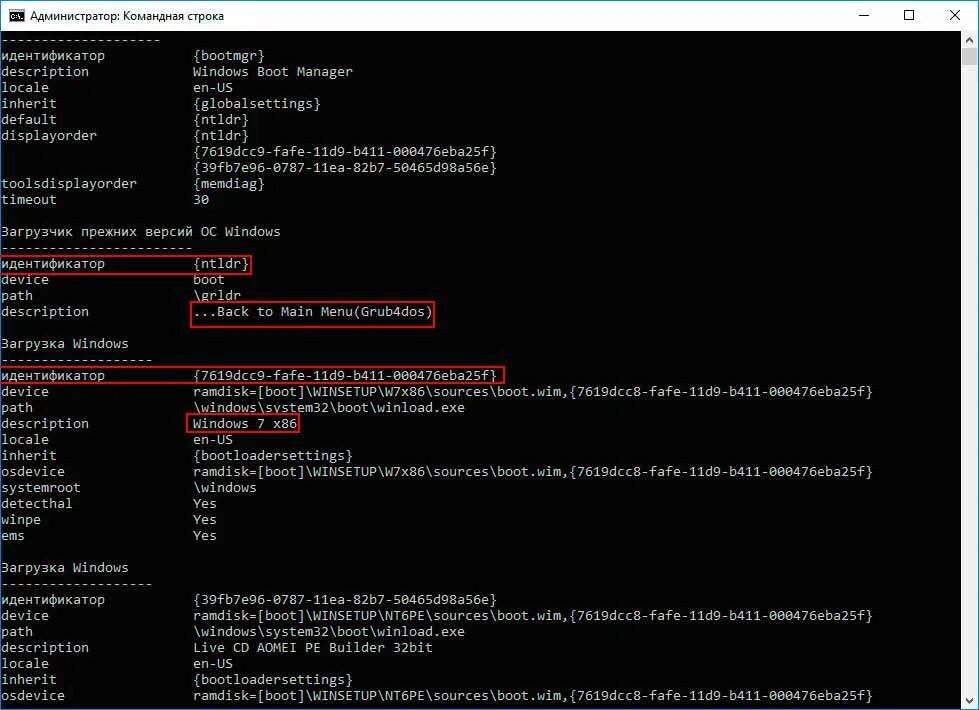Click the timeout value 30

(x=201, y=200)
